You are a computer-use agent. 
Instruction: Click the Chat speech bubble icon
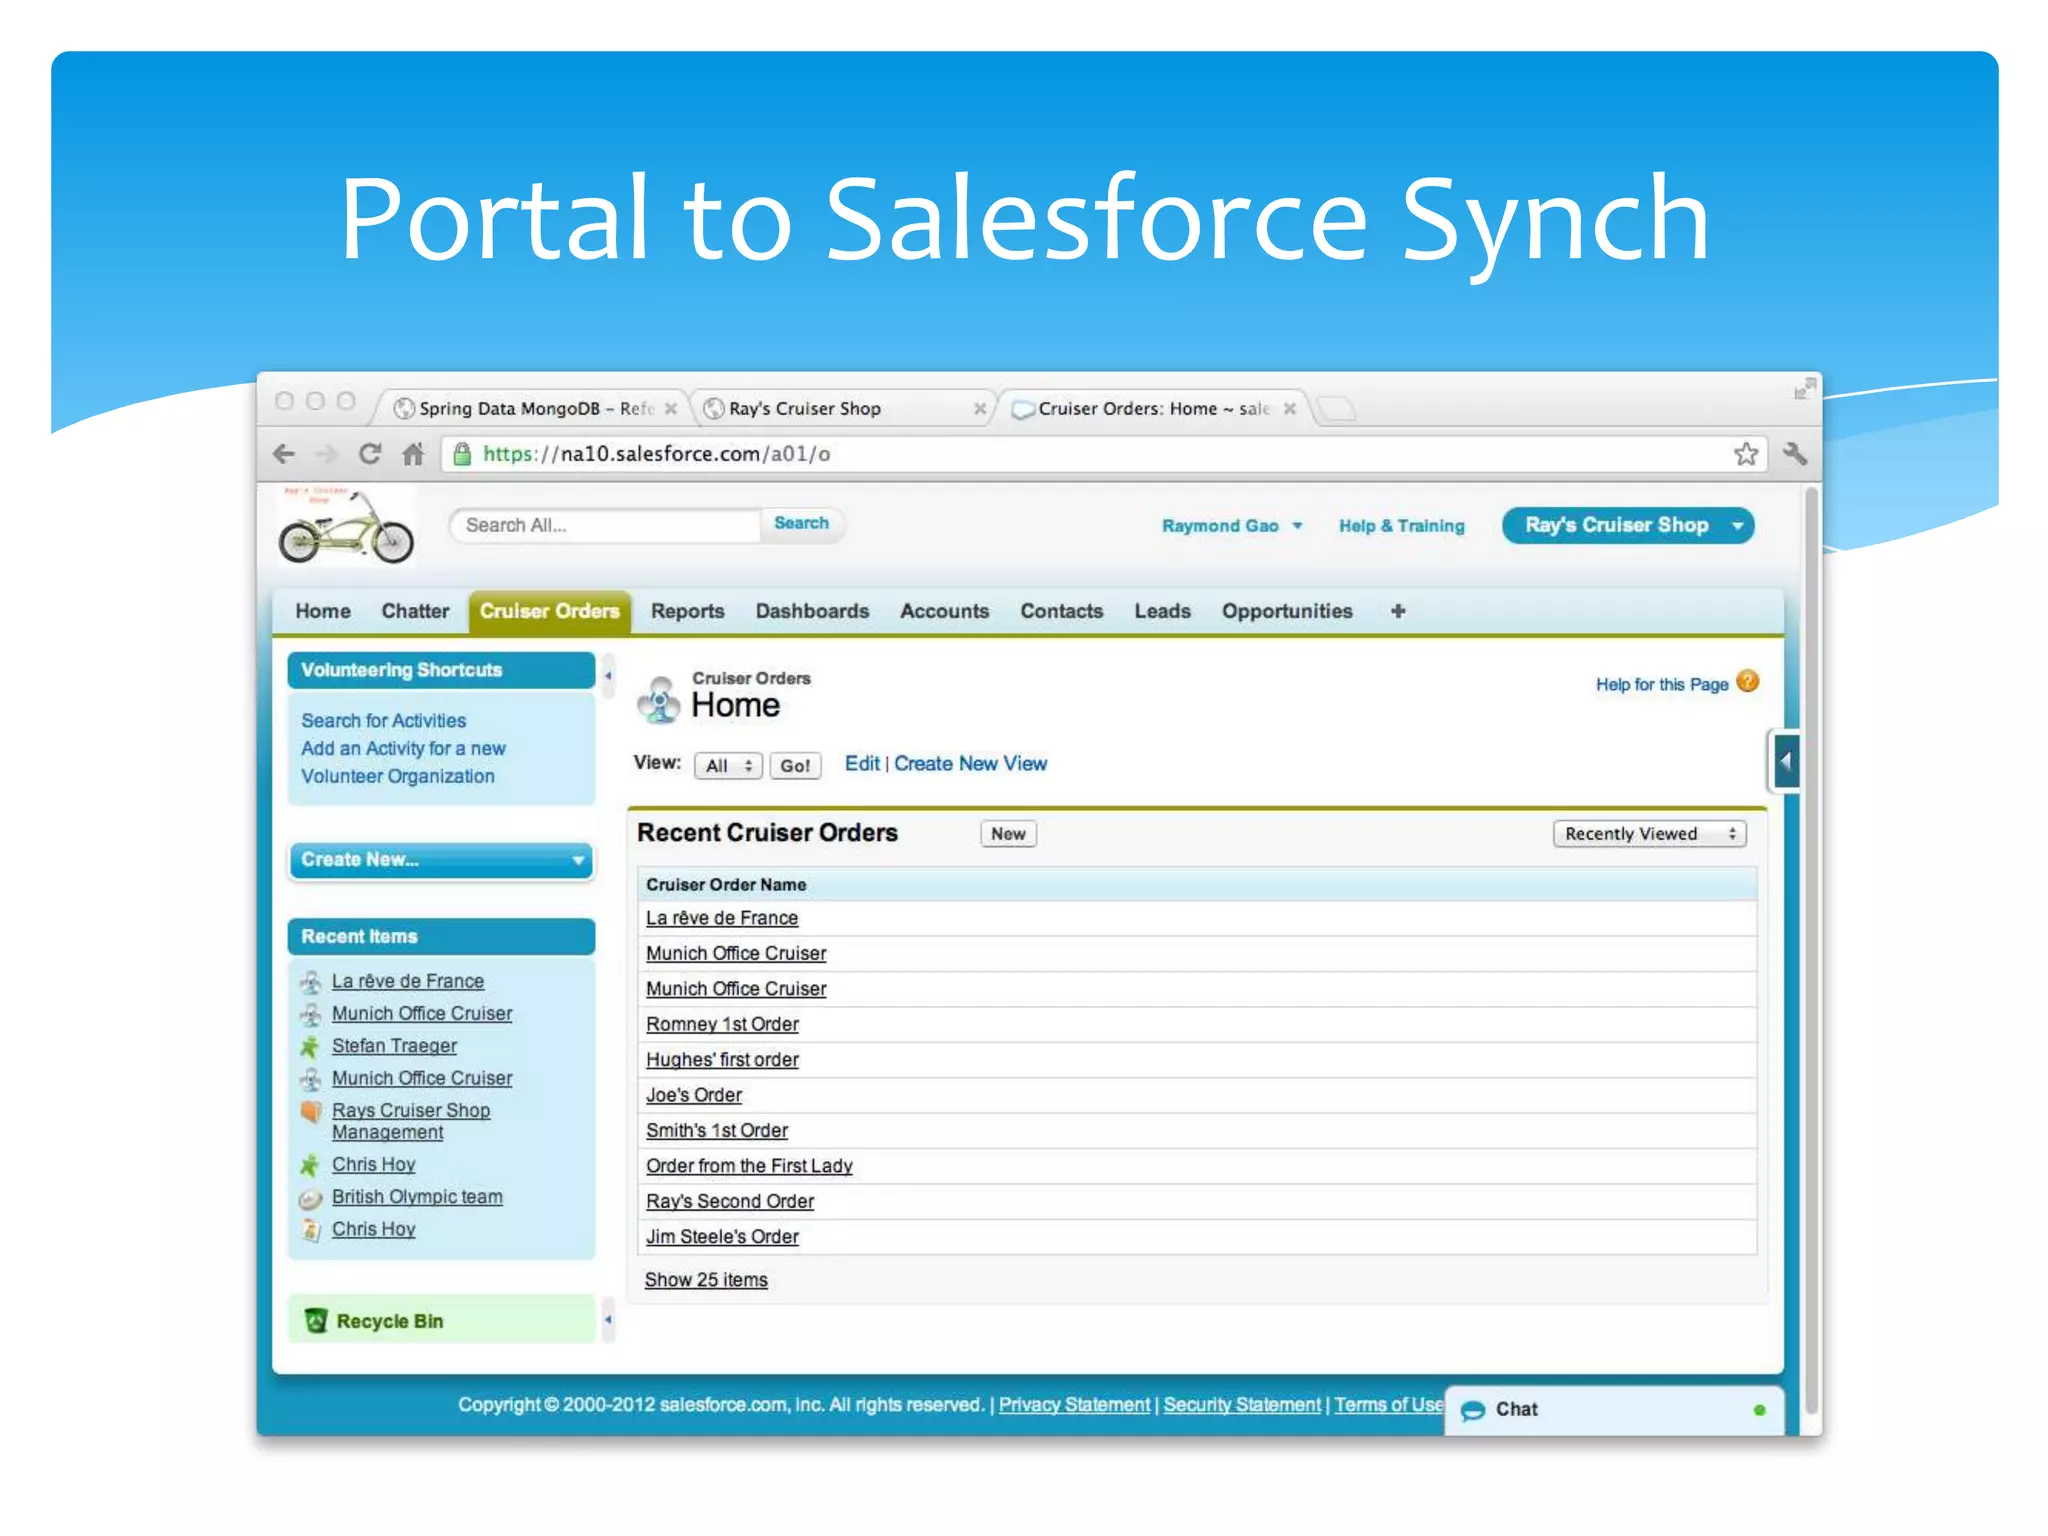pyautogui.click(x=1472, y=1410)
